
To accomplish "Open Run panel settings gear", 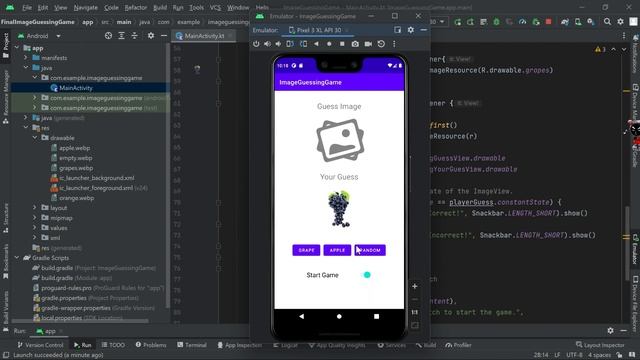I will coord(610,331).
